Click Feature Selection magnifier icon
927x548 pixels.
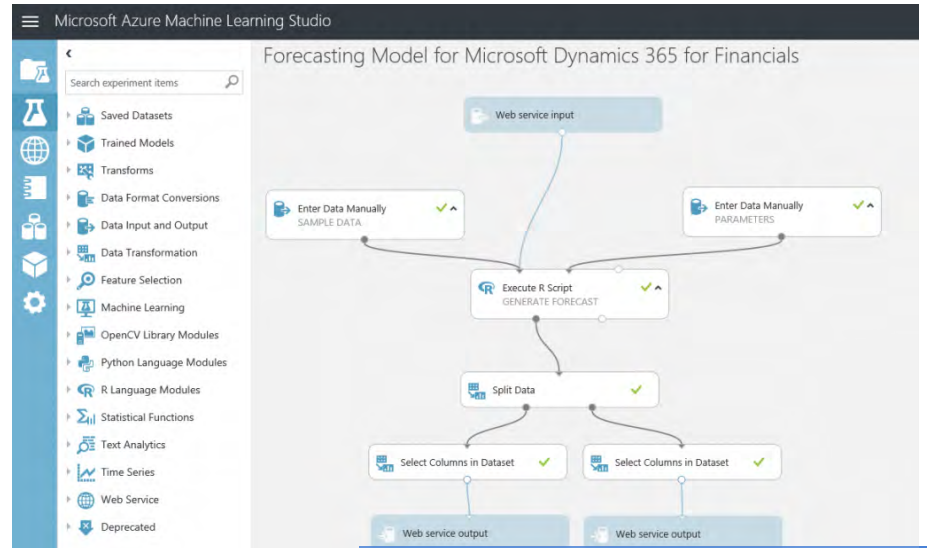point(86,280)
